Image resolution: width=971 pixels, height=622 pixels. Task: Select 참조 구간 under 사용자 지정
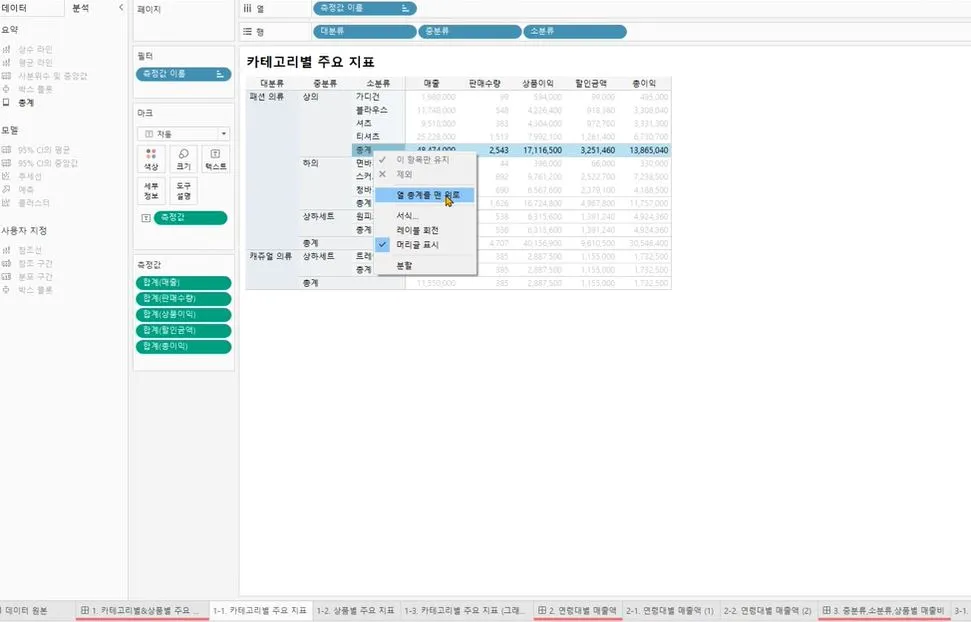(x=35, y=263)
